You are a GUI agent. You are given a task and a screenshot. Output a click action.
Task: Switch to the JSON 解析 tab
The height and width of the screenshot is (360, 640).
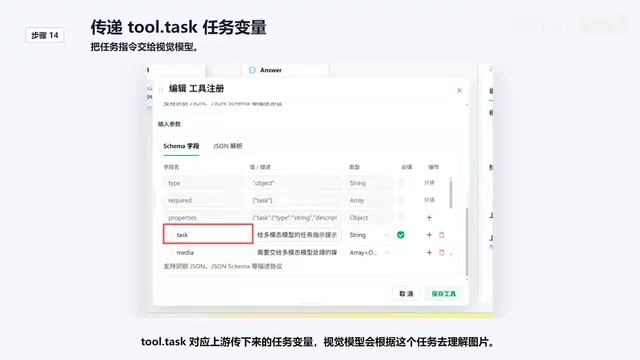(228, 146)
